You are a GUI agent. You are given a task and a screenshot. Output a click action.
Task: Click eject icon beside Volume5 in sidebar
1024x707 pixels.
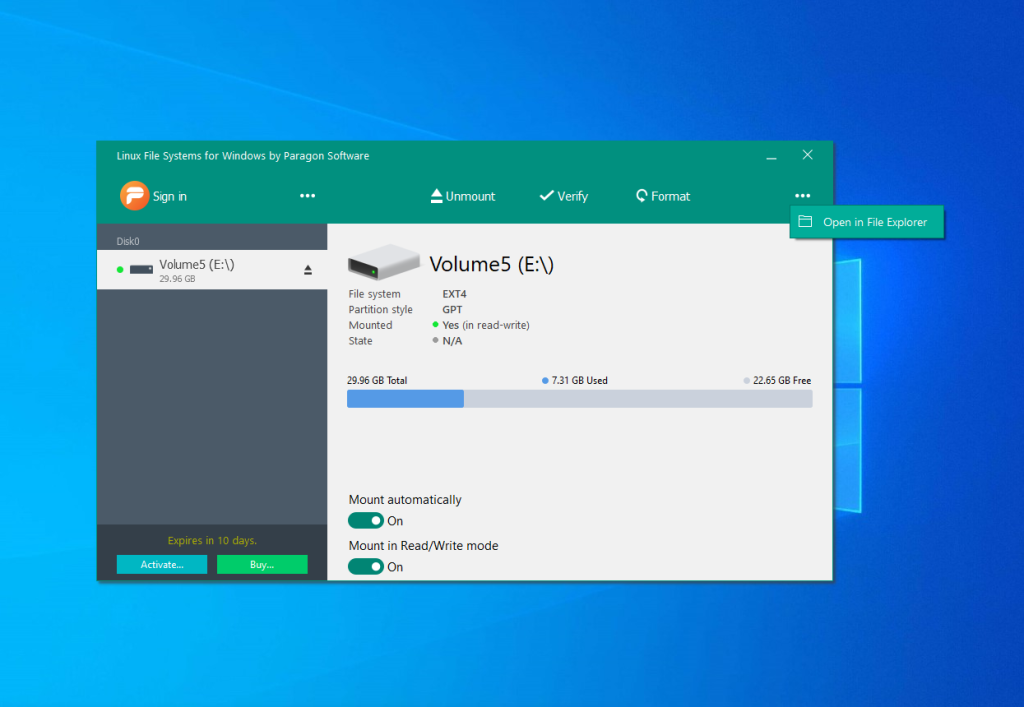308,270
